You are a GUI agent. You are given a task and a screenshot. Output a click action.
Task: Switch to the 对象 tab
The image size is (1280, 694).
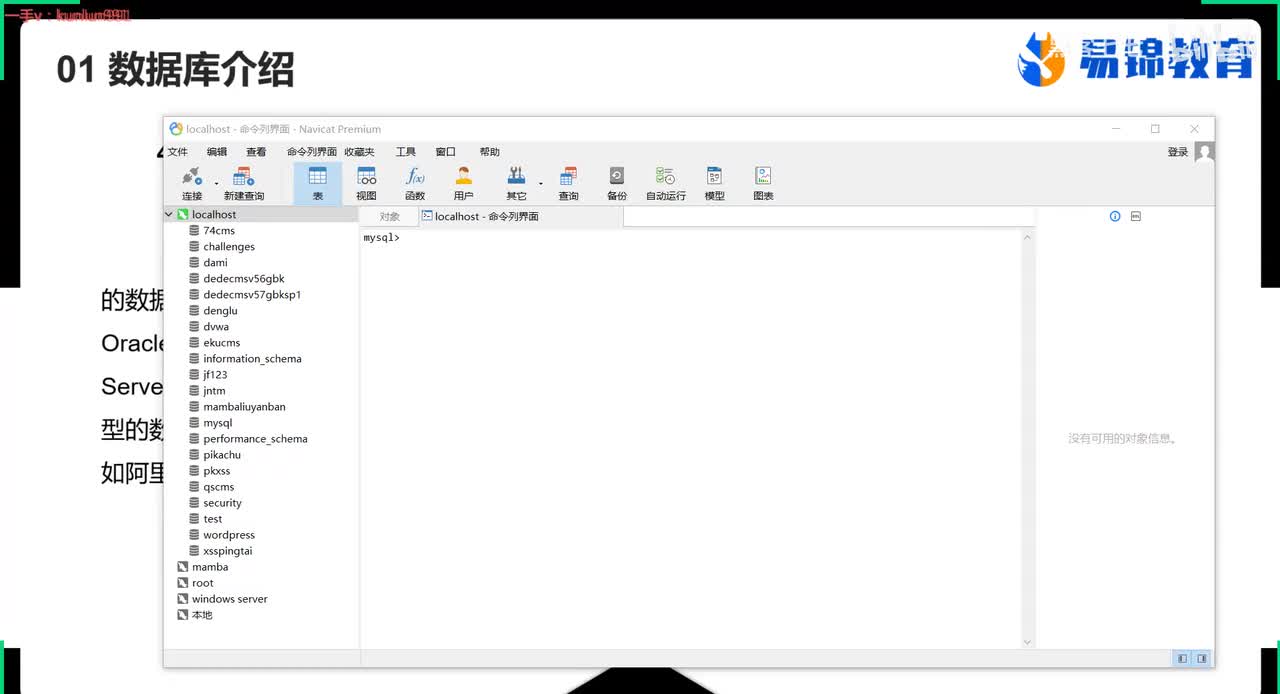(x=389, y=217)
